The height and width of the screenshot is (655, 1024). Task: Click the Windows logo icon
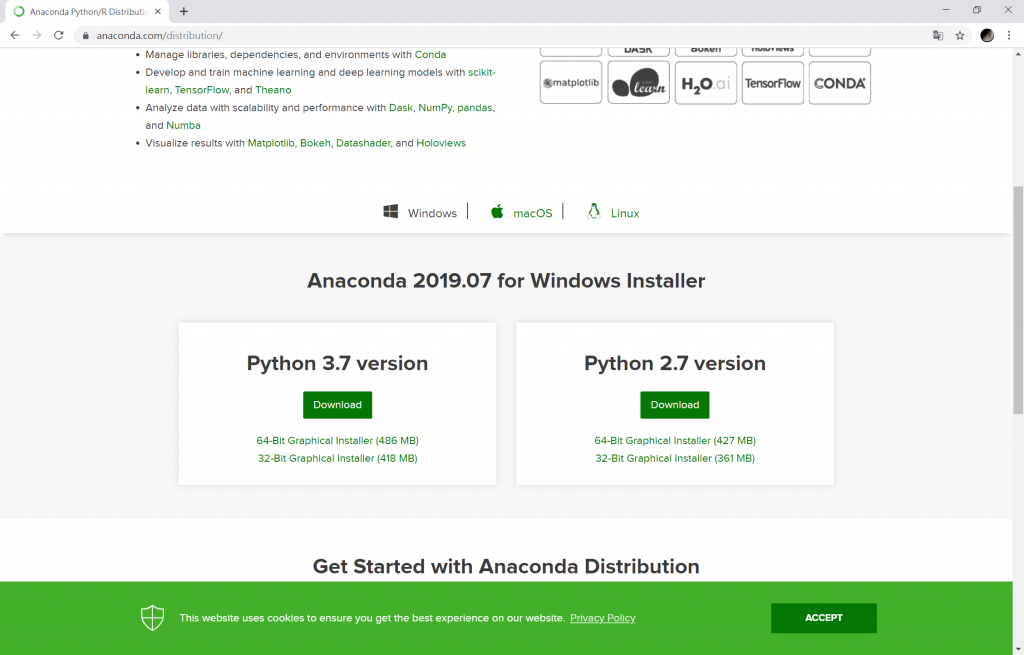pos(391,211)
